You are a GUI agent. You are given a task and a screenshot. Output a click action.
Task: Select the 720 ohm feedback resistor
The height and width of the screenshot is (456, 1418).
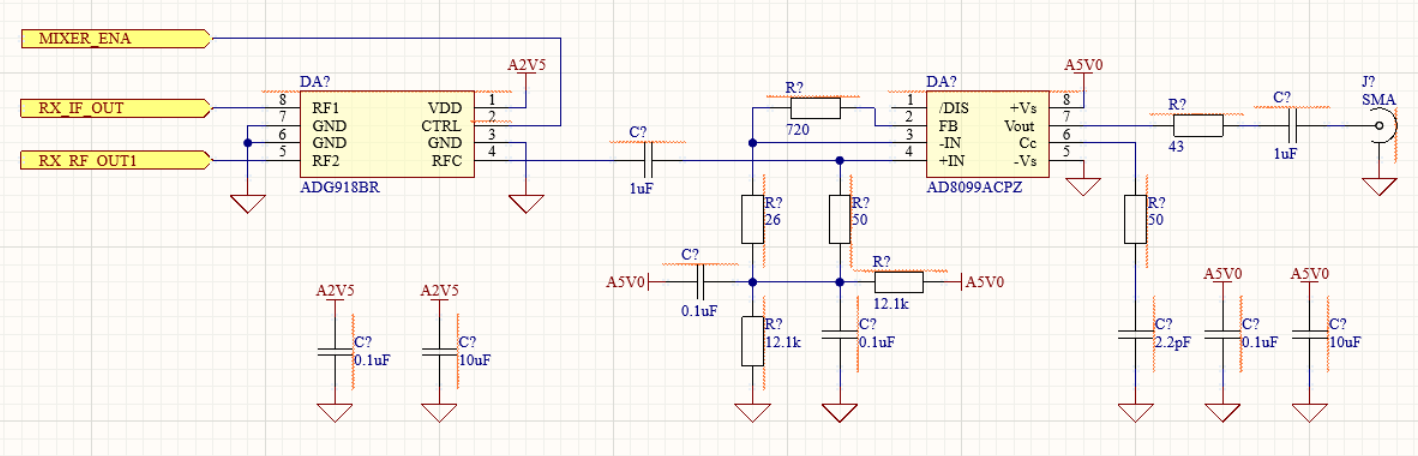(x=815, y=108)
